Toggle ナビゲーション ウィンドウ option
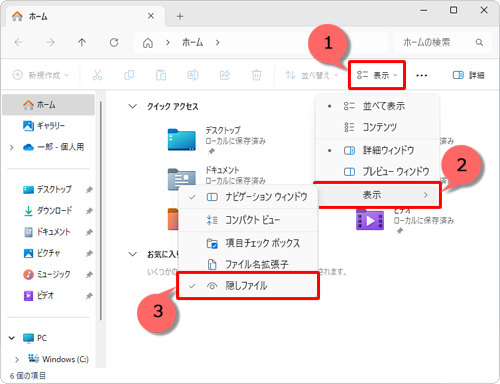The height and width of the screenshot is (384, 500). click(248, 197)
